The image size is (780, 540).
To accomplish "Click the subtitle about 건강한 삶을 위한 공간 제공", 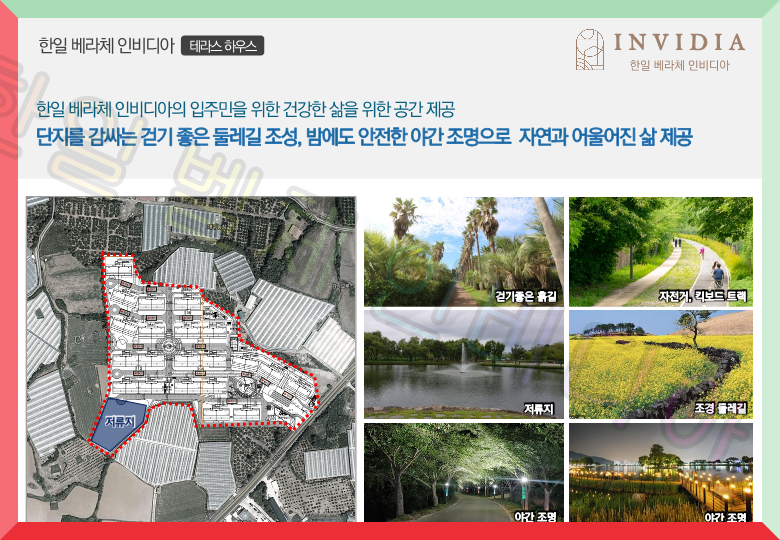I will 246,109.
